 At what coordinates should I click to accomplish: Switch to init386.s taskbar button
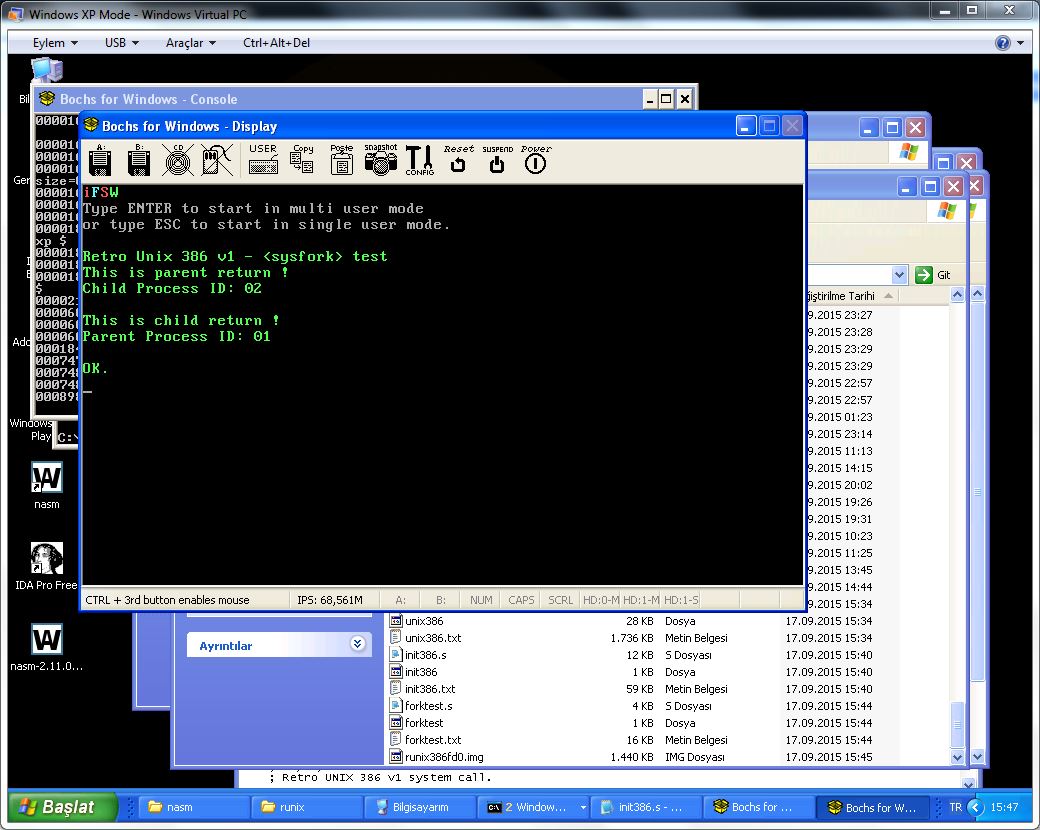646,807
